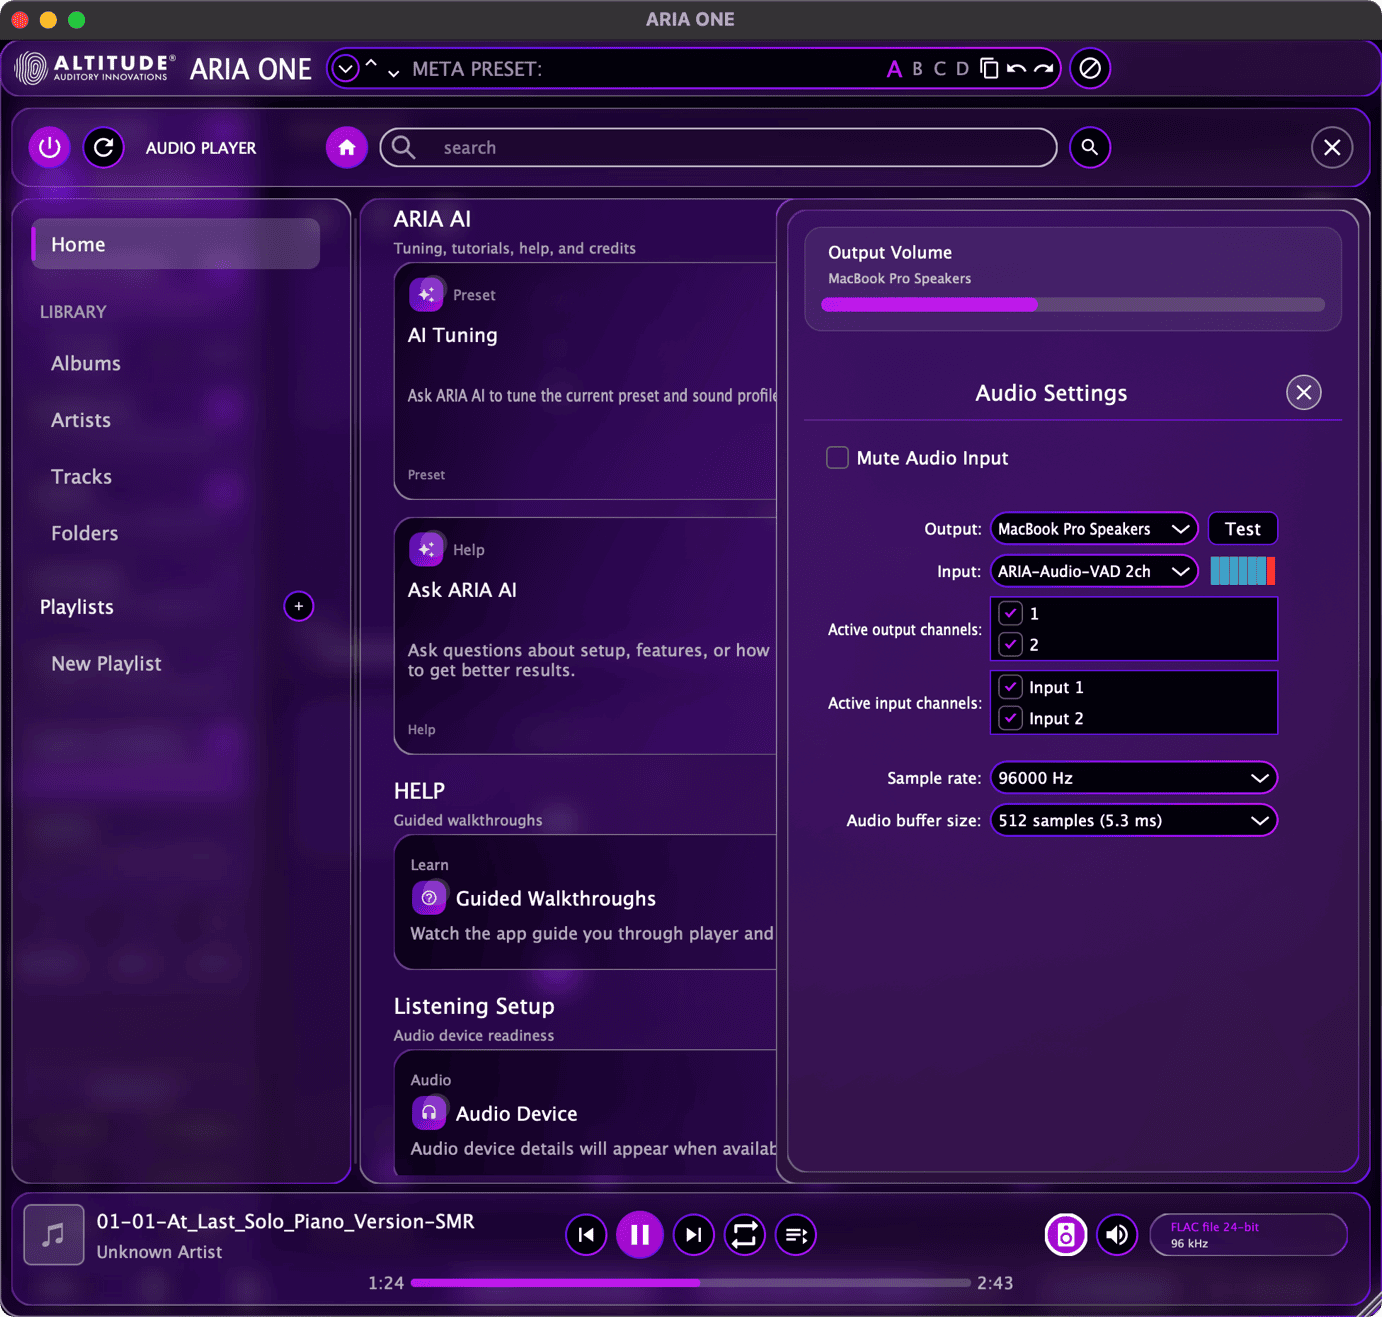Open the play queue icon
This screenshot has width=1382, height=1317.
(796, 1235)
